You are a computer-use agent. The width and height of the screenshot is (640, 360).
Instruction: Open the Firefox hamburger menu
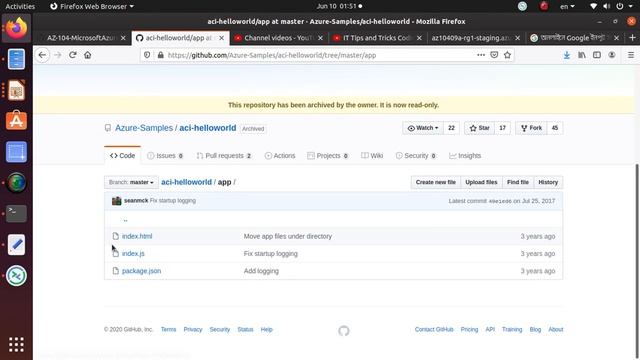[631, 55]
